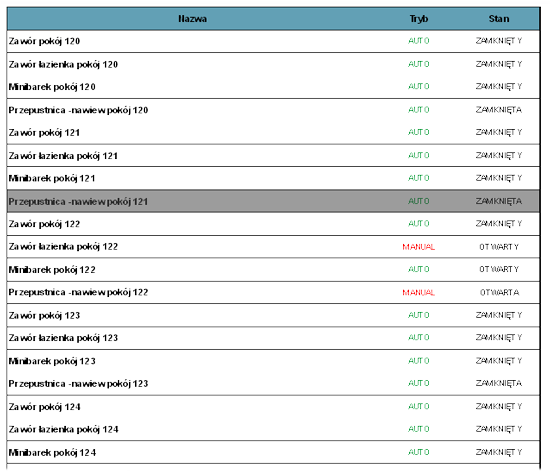
Task: Sort by the Tryb column header
Action: [x=419, y=19]
